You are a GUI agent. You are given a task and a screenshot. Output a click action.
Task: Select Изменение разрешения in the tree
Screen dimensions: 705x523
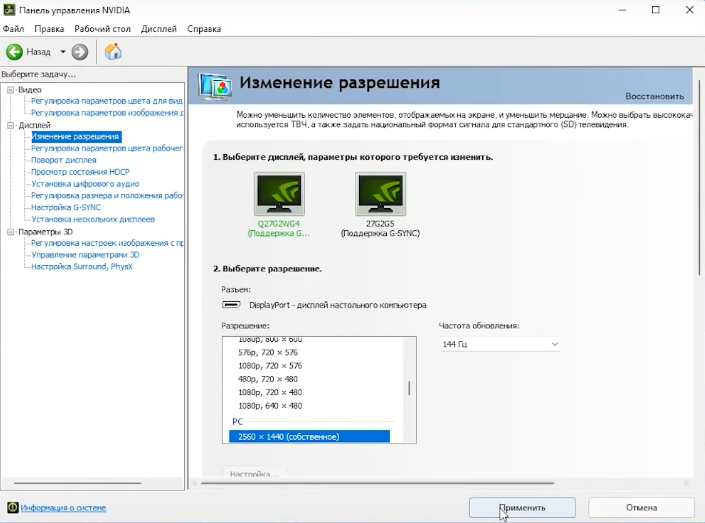pos(76,137)
